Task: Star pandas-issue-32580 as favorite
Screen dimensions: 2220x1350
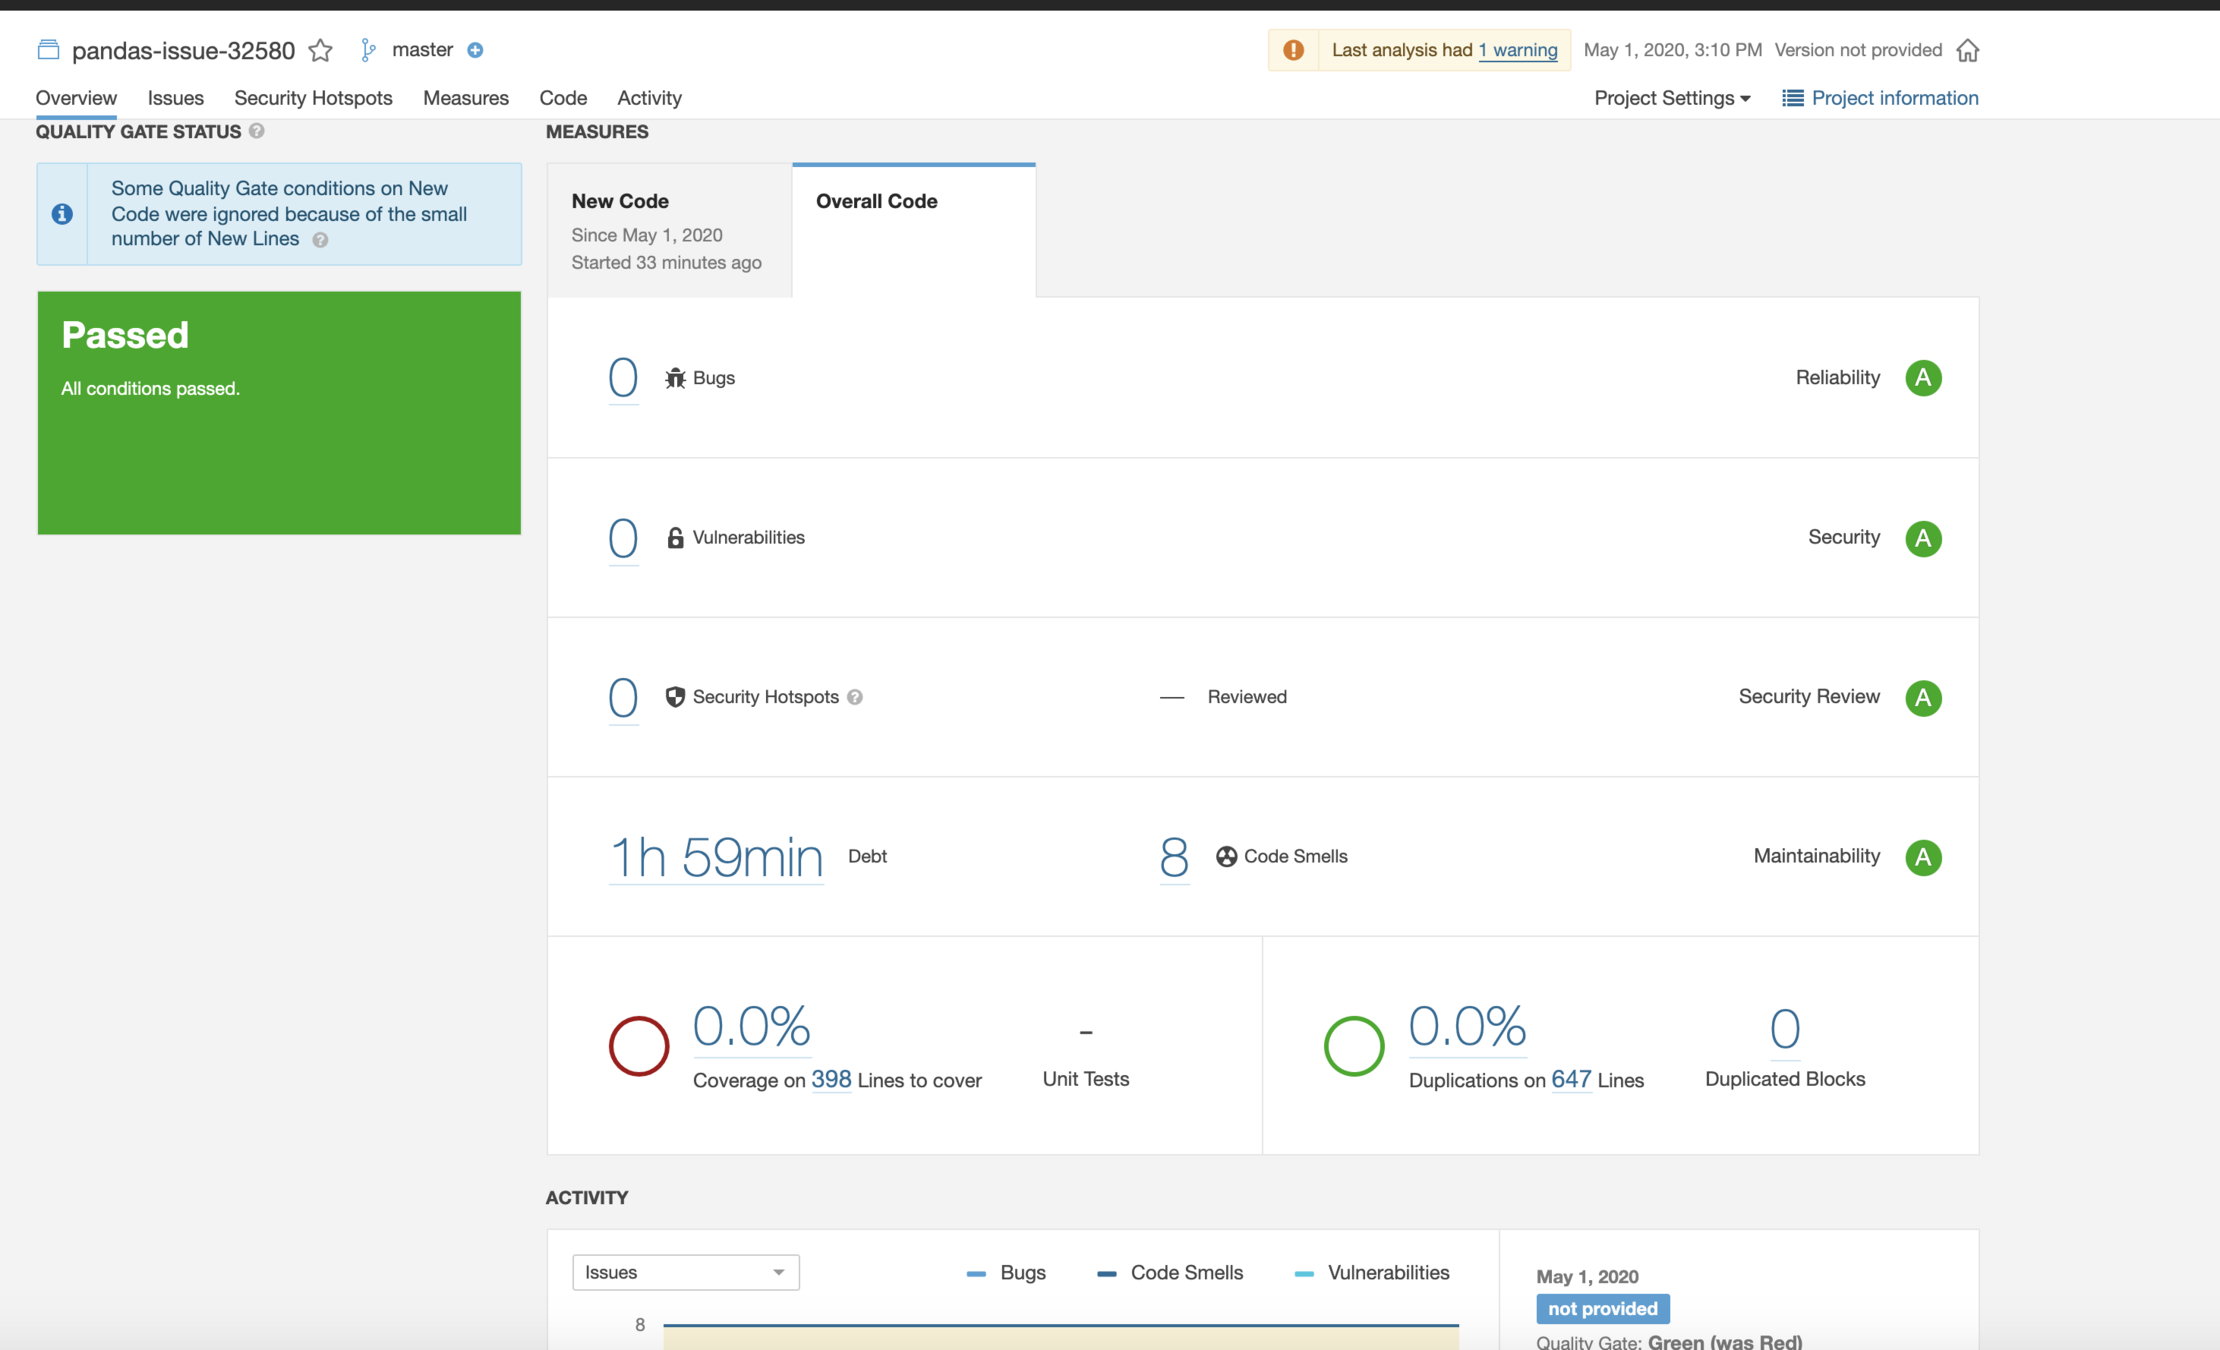Action: pyautogui.click(x=320, y=50)
